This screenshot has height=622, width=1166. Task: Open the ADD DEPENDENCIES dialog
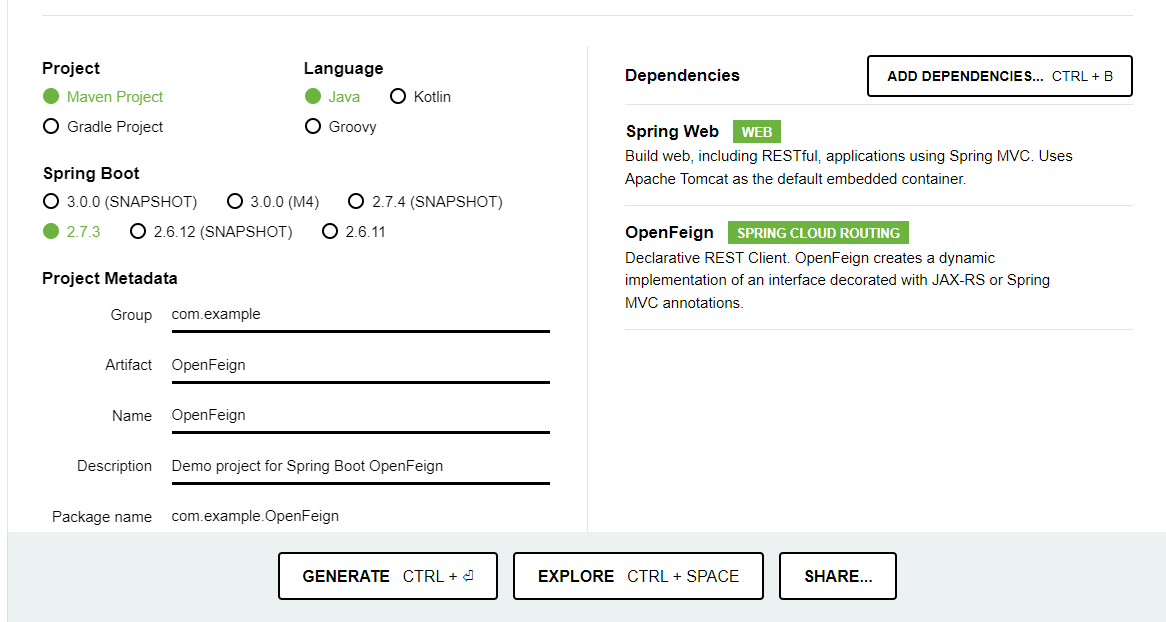[x=998, y=75]
